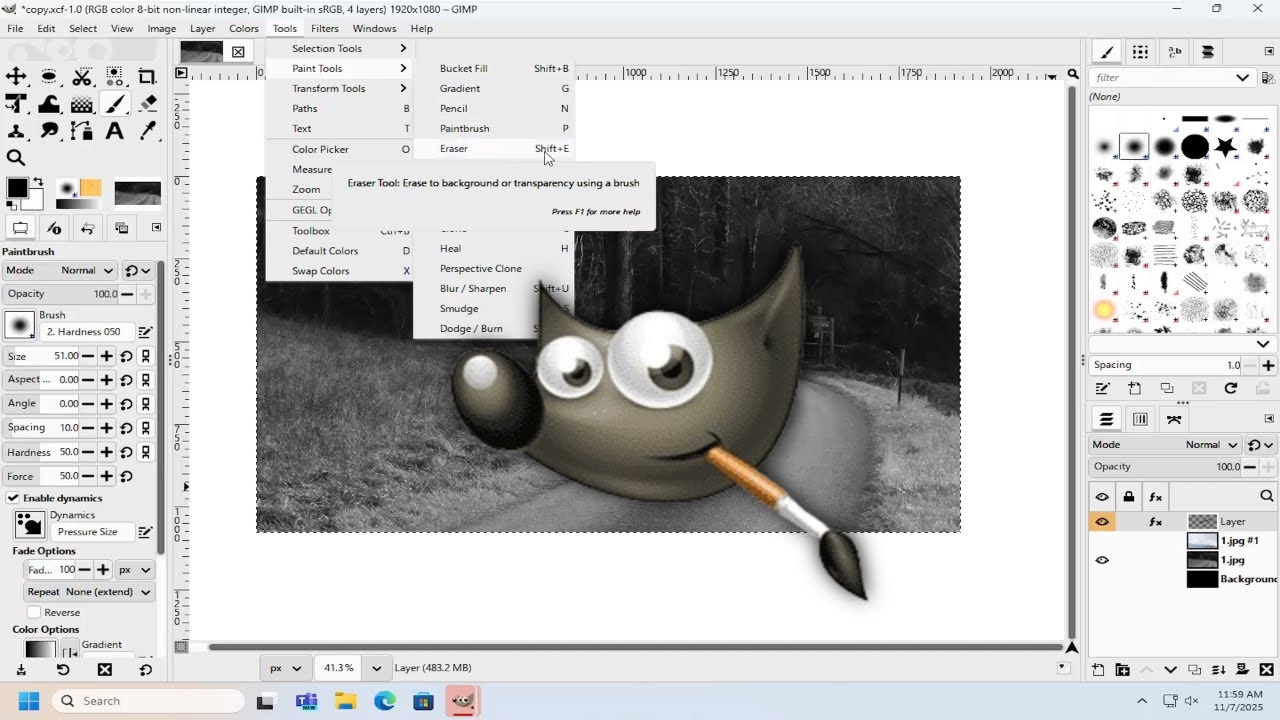1280x720 pixels.
Task: Choose Default Colors menu item
Action: tap(340, 251)
